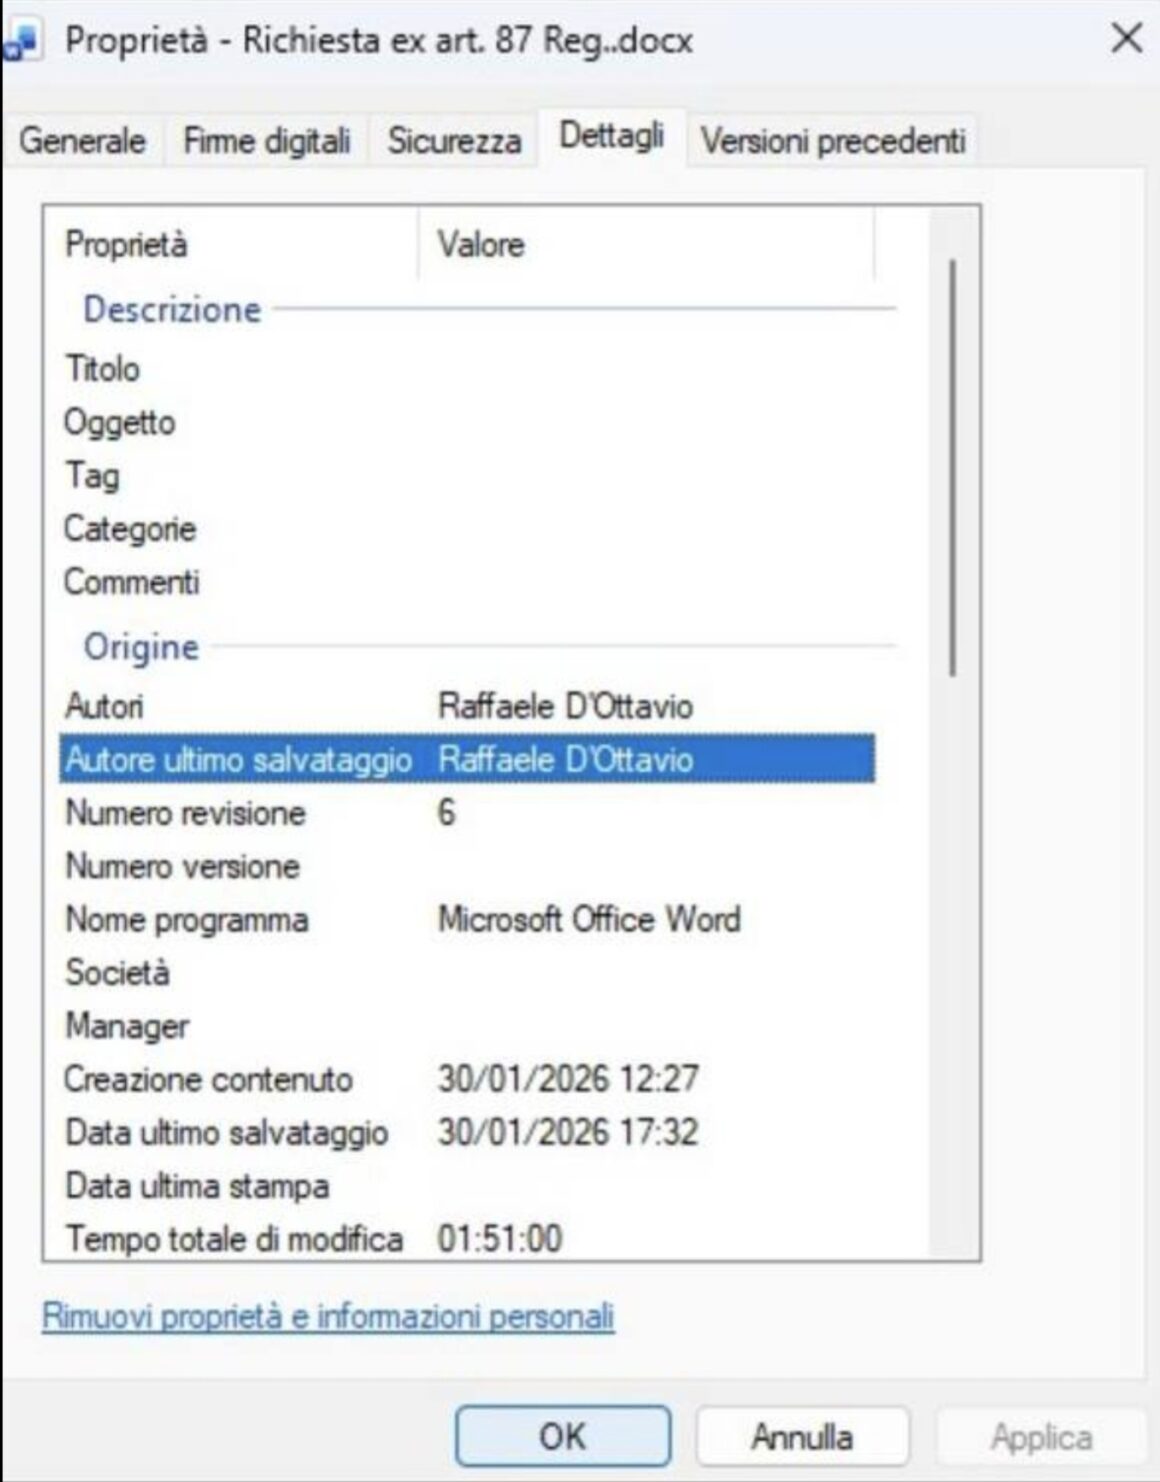This screenshot has width=1160, height=1482.
Task: Close the Proprietà dialog window
Action: 1126,40
